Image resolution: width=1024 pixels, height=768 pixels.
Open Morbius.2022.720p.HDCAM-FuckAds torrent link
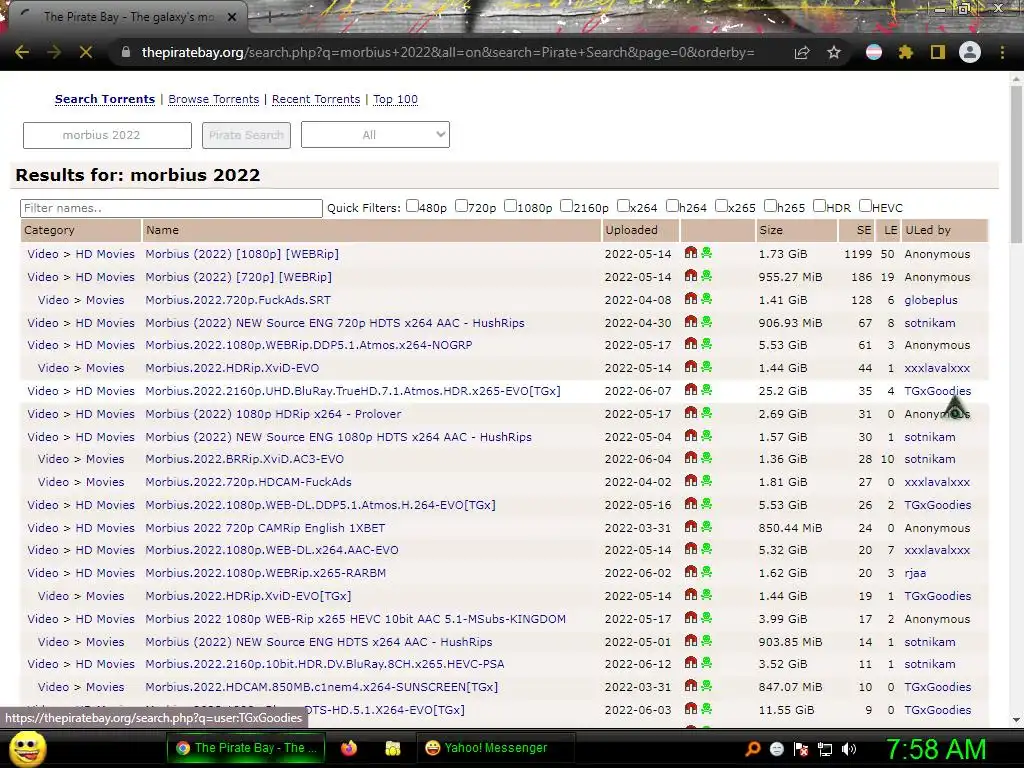click(248, 481)
